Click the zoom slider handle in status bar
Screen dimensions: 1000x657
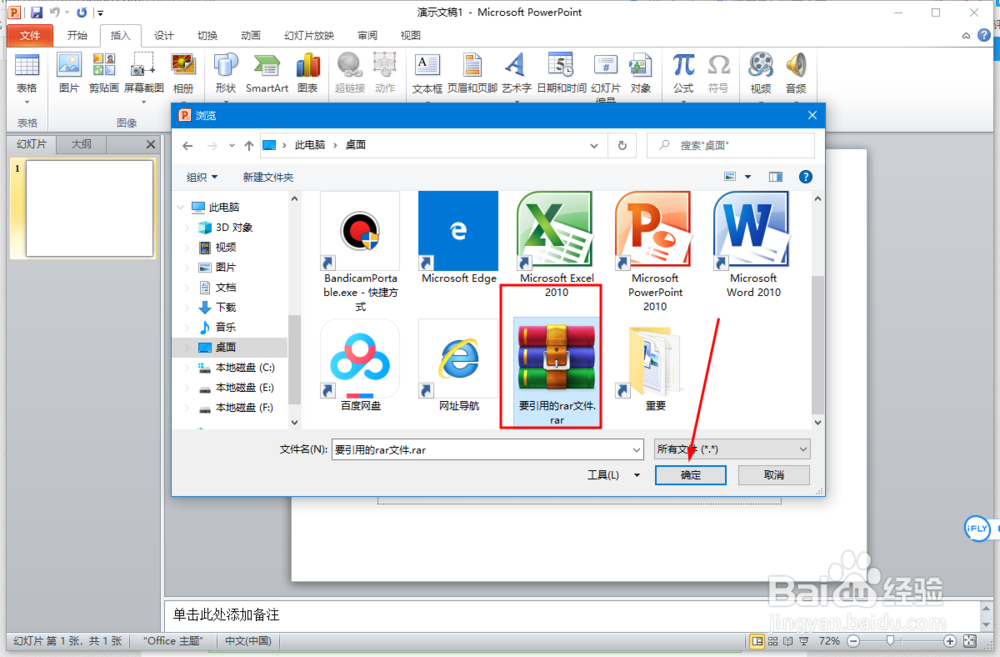(x=890, y=640)
